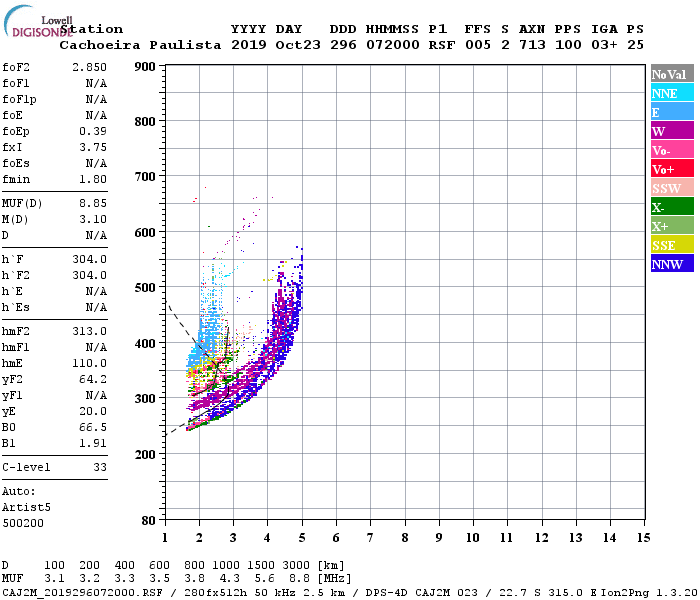Click the 713 value under AXN

(x=532, y=45)
